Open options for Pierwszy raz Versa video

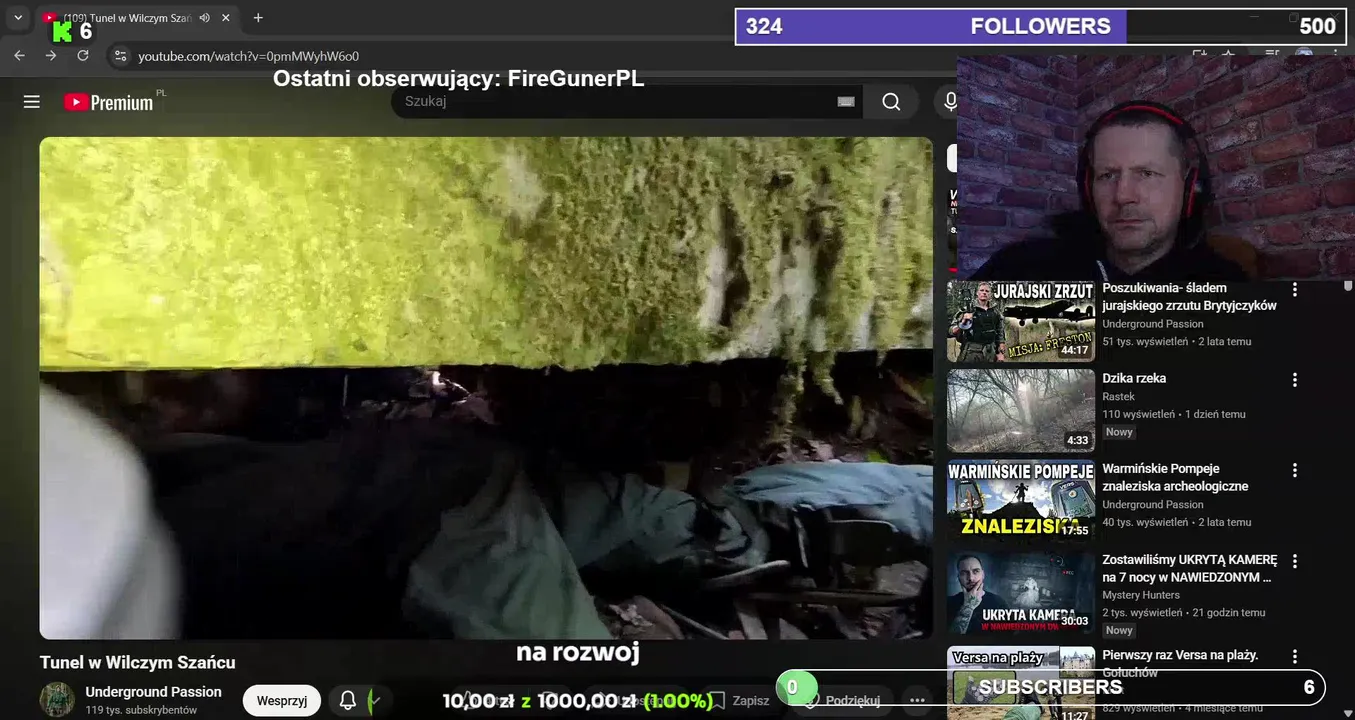(x=1295, y=657)
